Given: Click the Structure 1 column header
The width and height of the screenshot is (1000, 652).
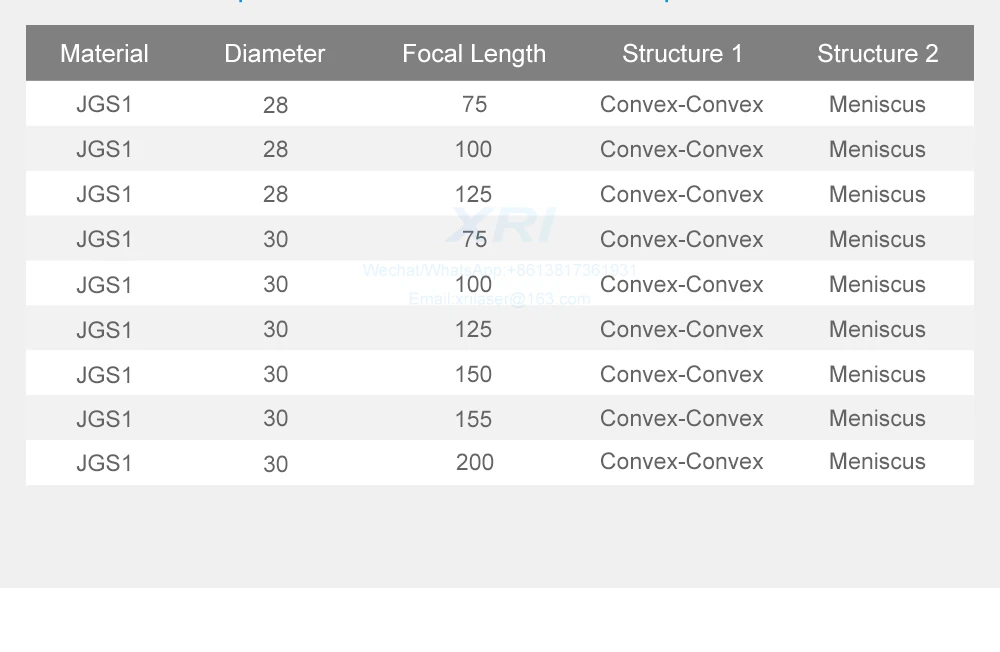Looking at the screenshot, I should pos(683,54).
